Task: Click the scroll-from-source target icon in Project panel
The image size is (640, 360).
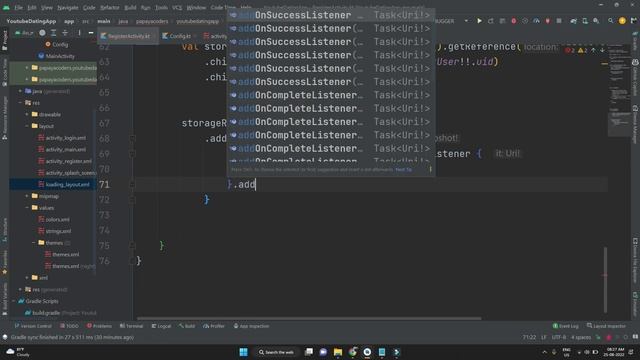Action: [x=42, y=33]
